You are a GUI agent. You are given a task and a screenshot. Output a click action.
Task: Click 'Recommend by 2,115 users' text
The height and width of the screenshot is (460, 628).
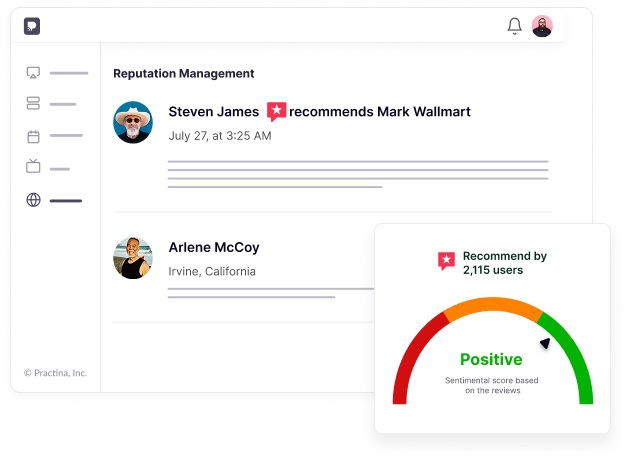coord(505,263)
